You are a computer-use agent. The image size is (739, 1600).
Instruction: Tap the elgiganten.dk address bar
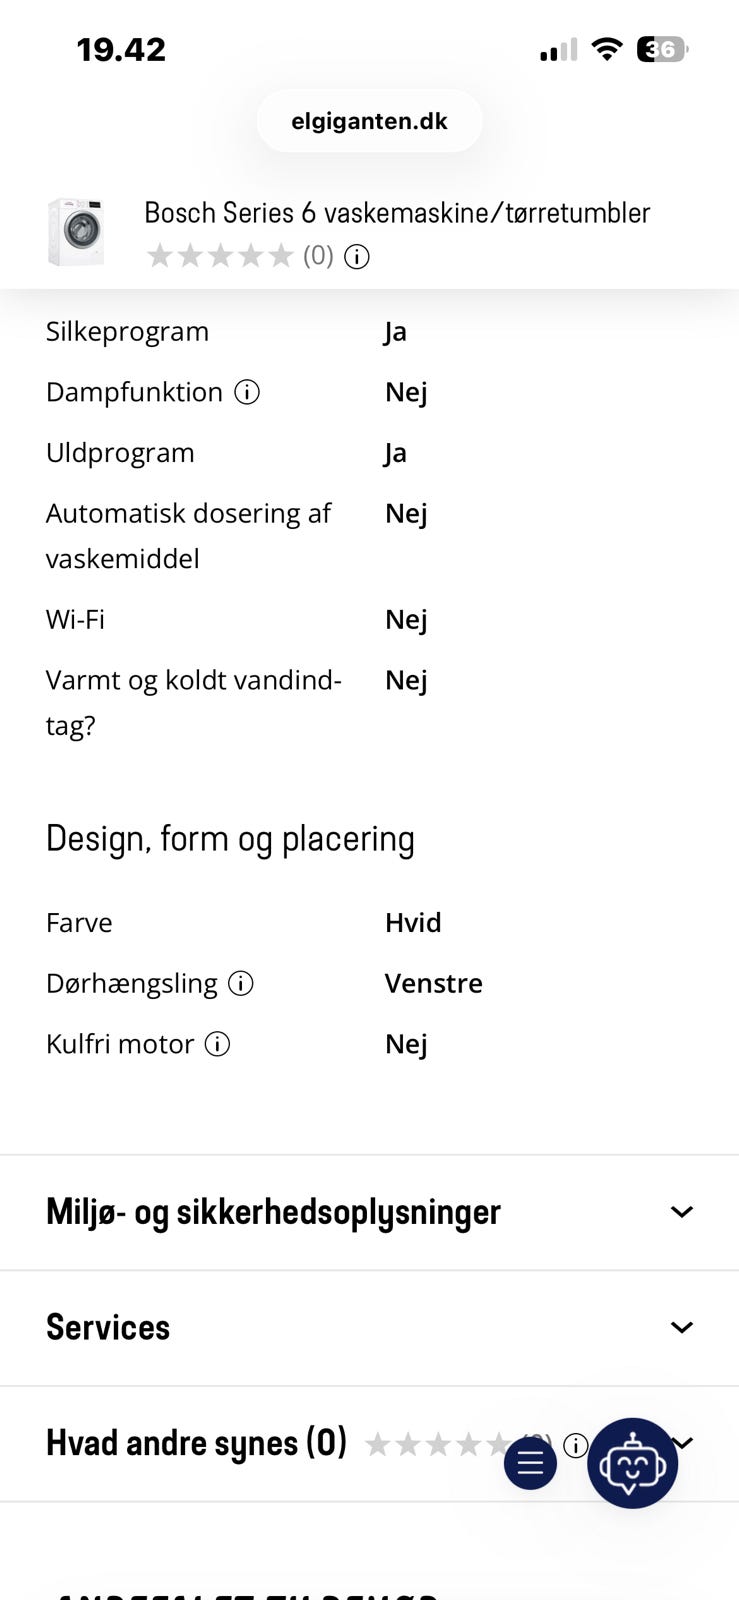(x=369, y=121)
